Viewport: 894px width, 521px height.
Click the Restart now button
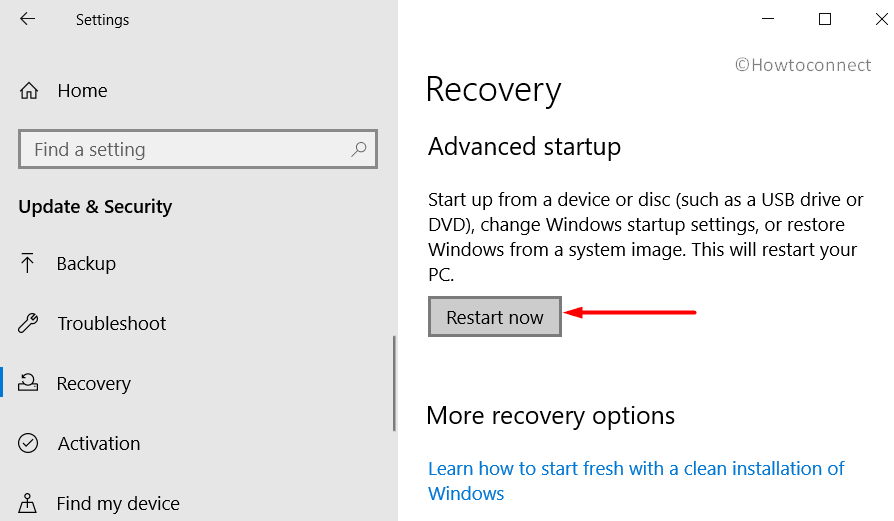495,317
